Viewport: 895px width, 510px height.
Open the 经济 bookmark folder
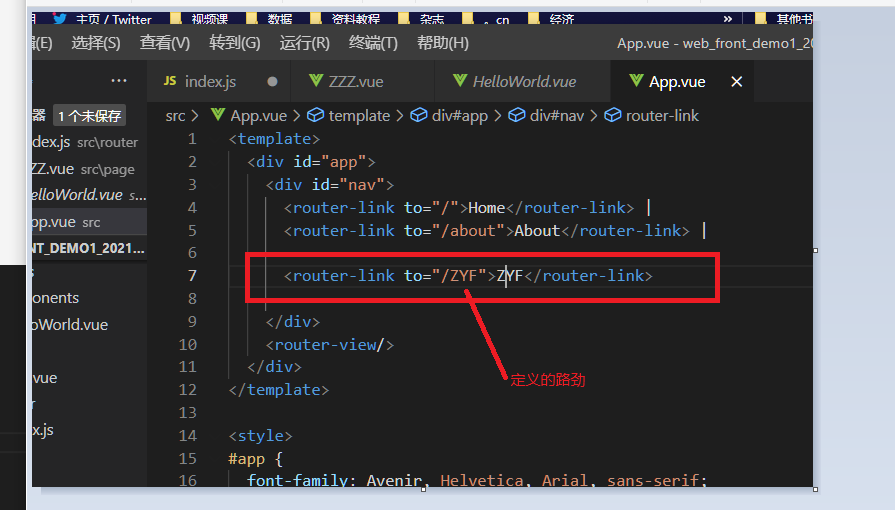pyautogui.click(x=553, y=19)
